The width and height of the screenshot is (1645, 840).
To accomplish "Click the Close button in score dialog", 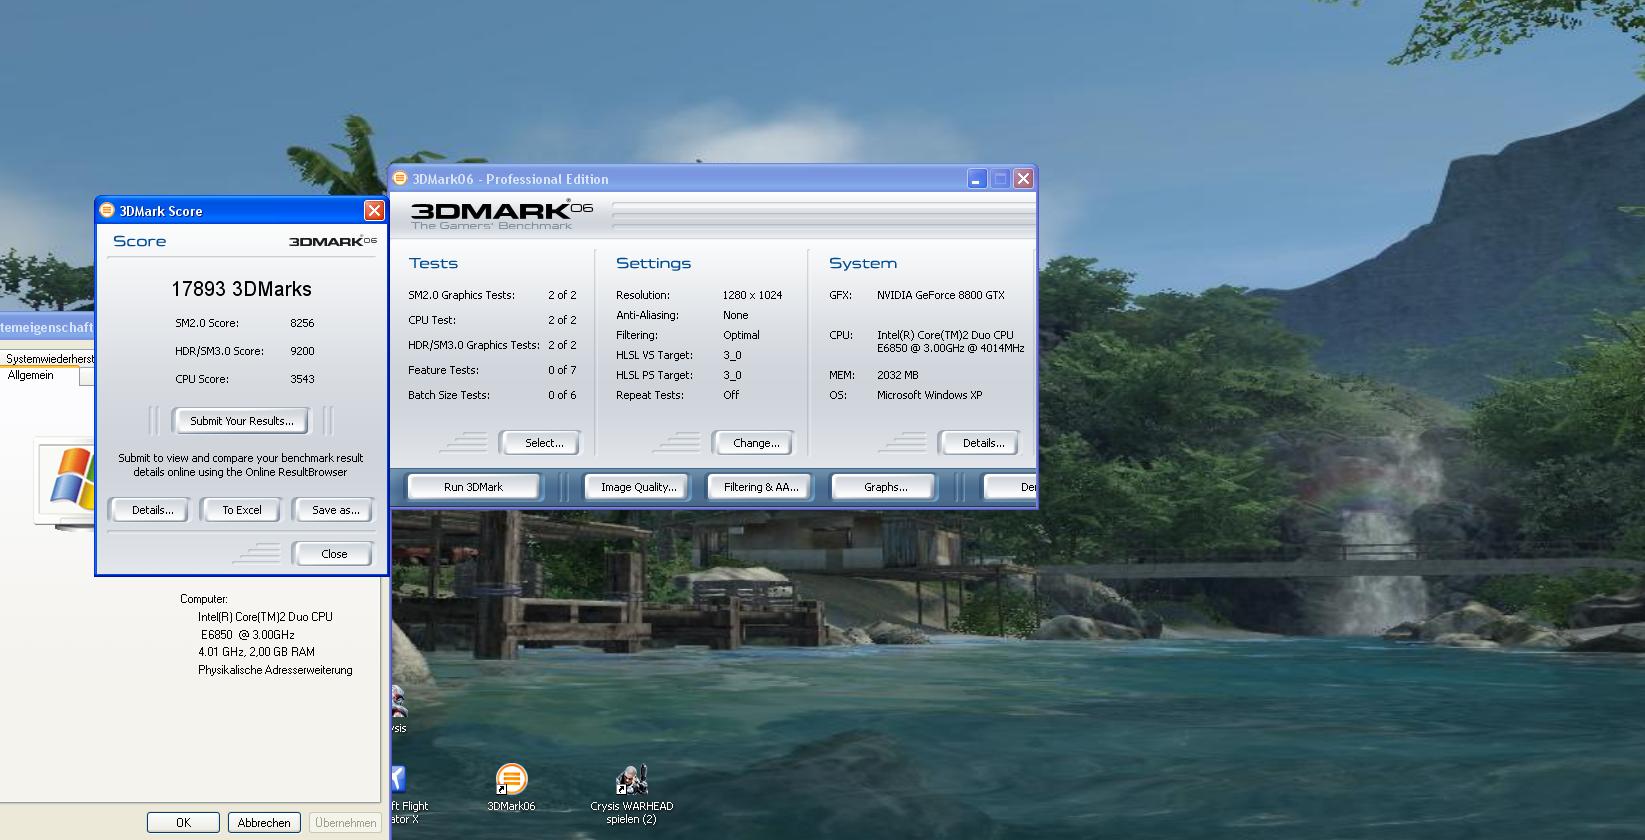I will 334,554.
